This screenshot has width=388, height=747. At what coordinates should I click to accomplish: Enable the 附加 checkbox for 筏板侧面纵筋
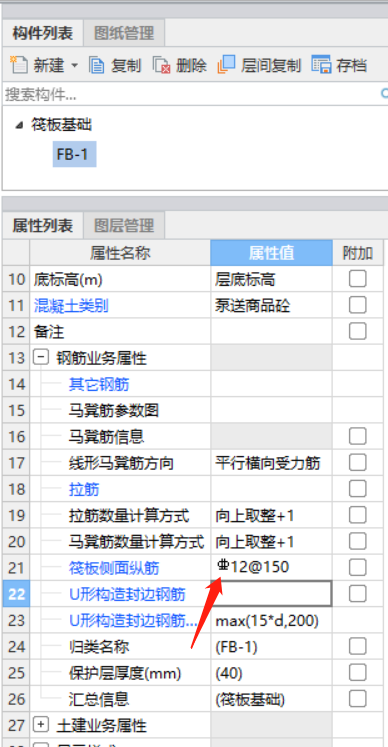(x=357, y=567)
